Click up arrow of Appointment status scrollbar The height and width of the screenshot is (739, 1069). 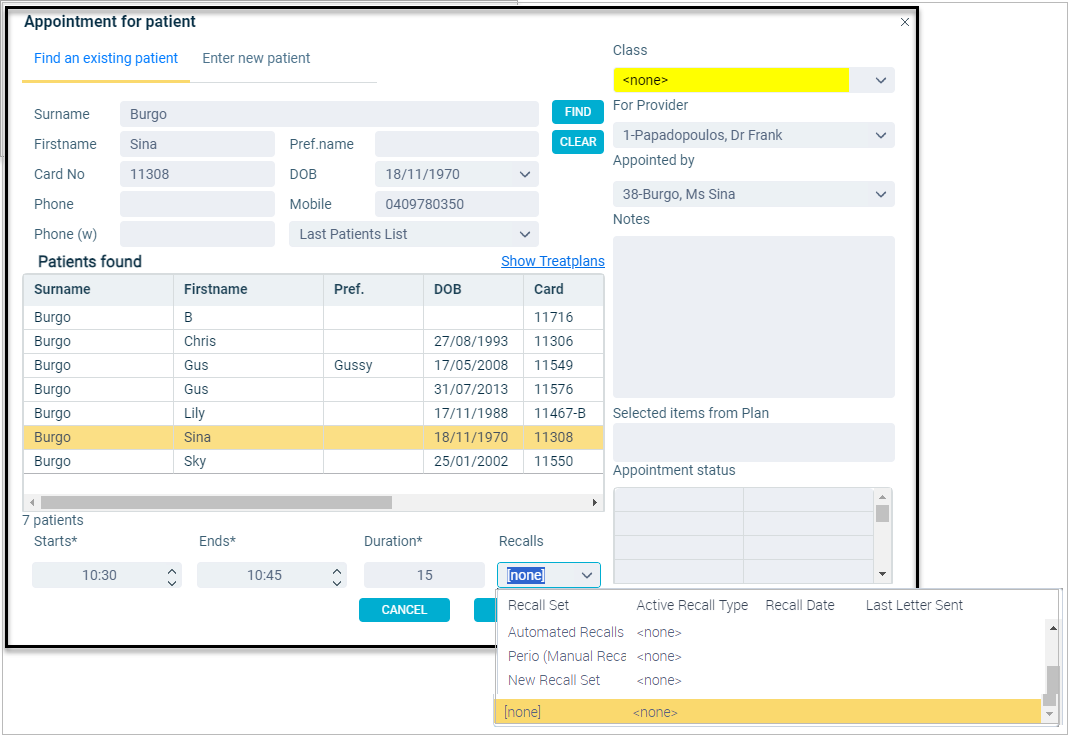click(882, 497)
